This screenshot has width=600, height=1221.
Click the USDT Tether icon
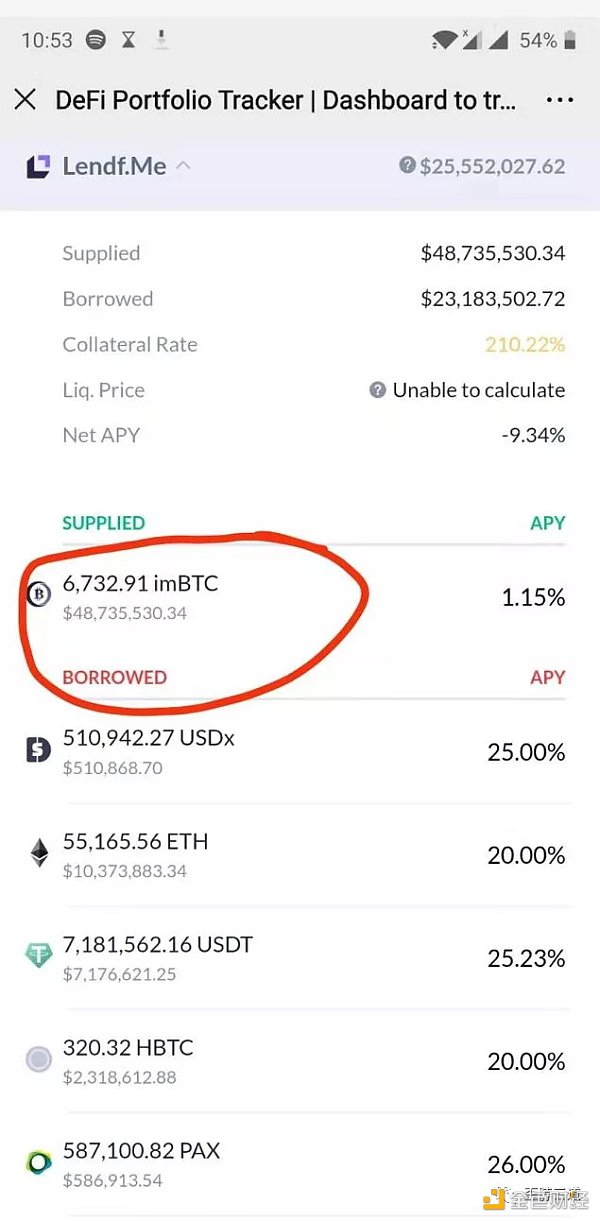(38, 957)
